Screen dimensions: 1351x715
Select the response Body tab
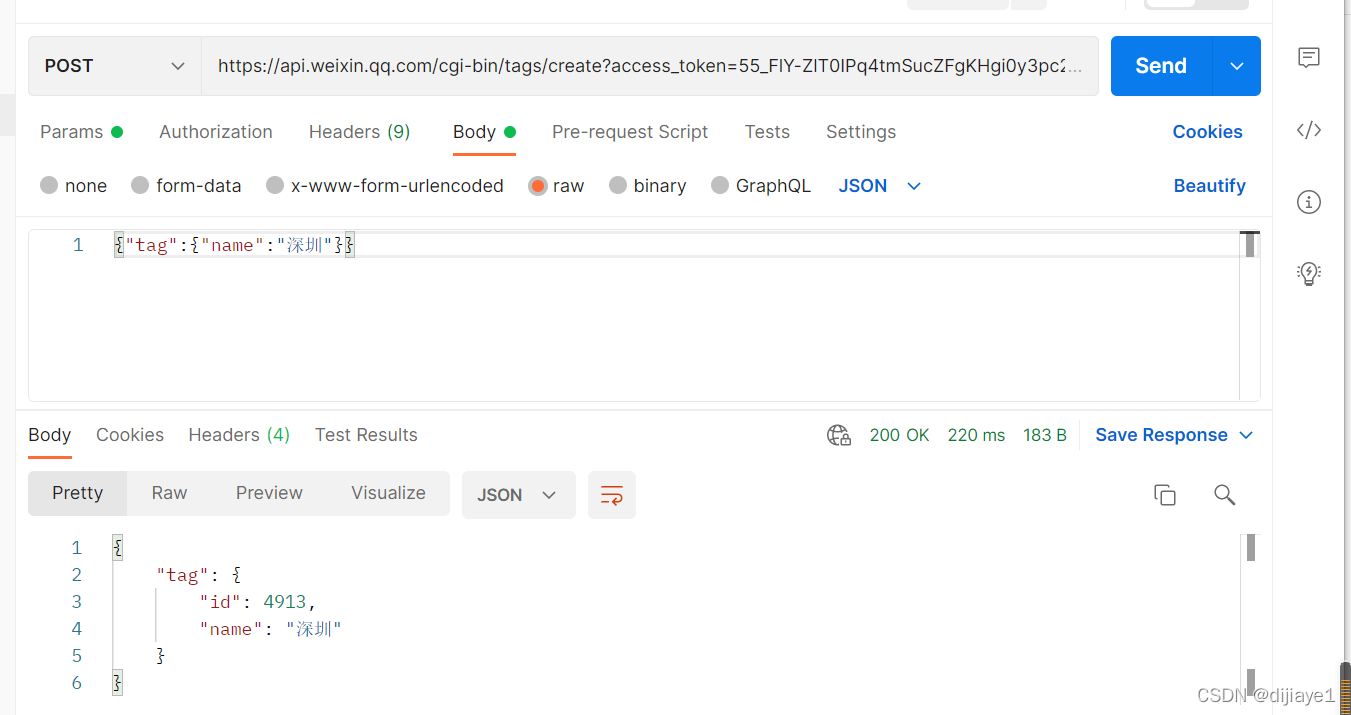50,435
